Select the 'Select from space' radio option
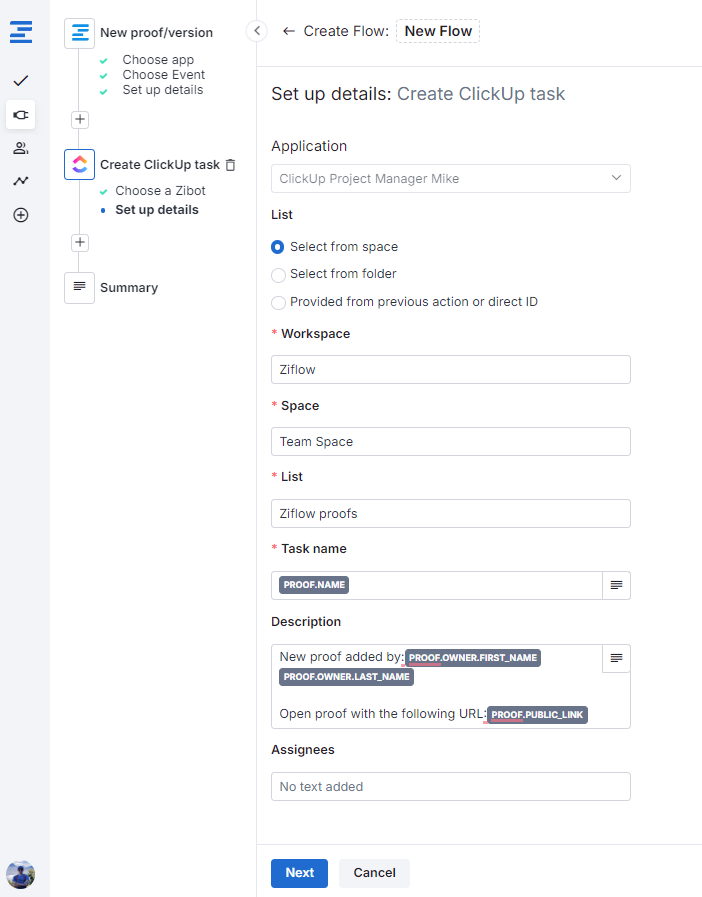Screen dimensions: 702x897 (x=278, y=247)
